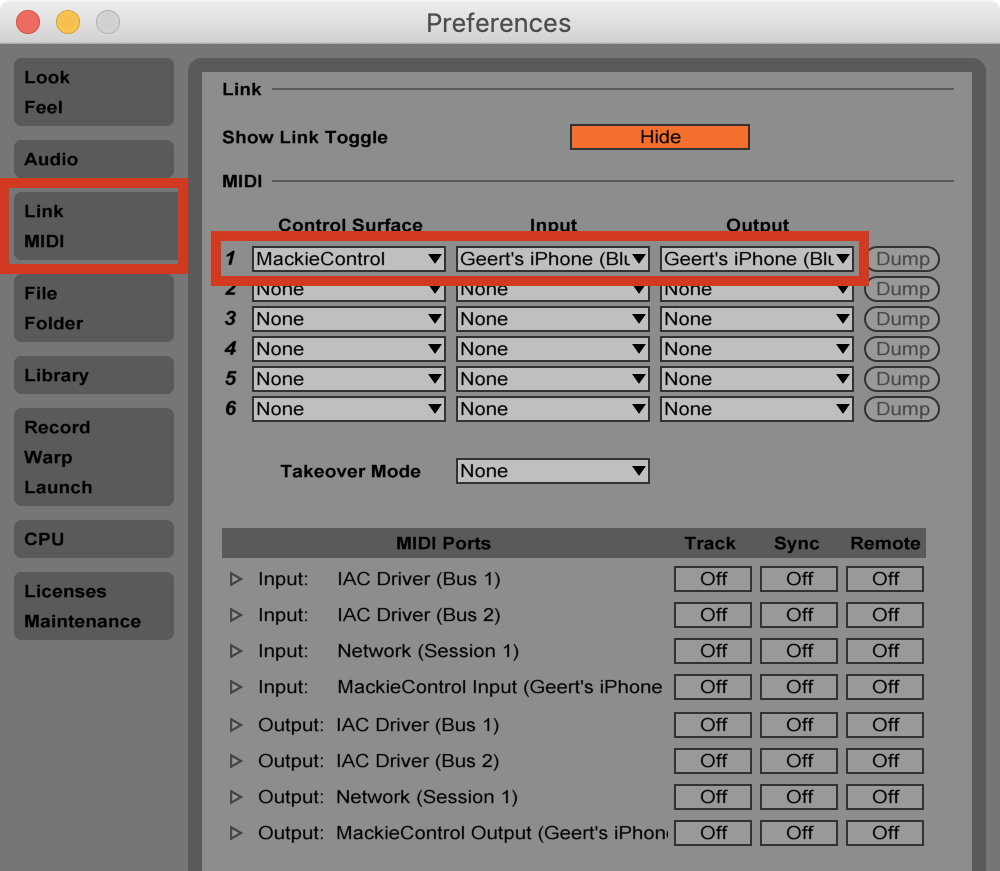Open the CPU preferences tab
1000x871 pixels.
(x=94, y=539)
